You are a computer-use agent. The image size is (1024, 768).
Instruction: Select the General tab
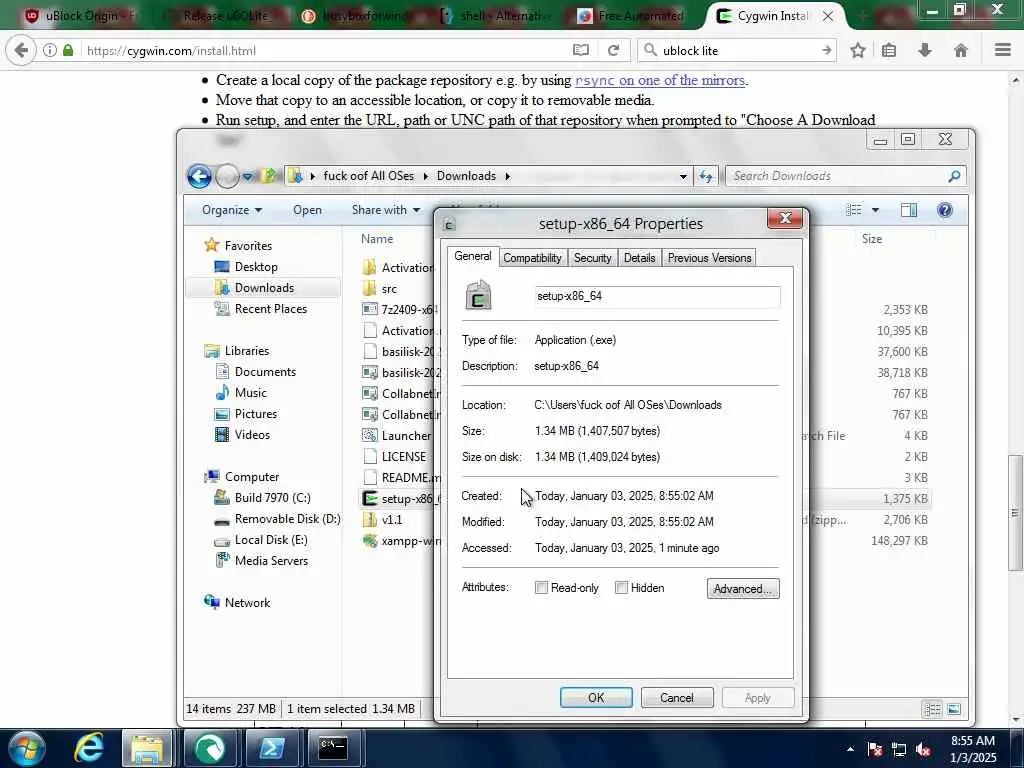[x=473, y=256]
